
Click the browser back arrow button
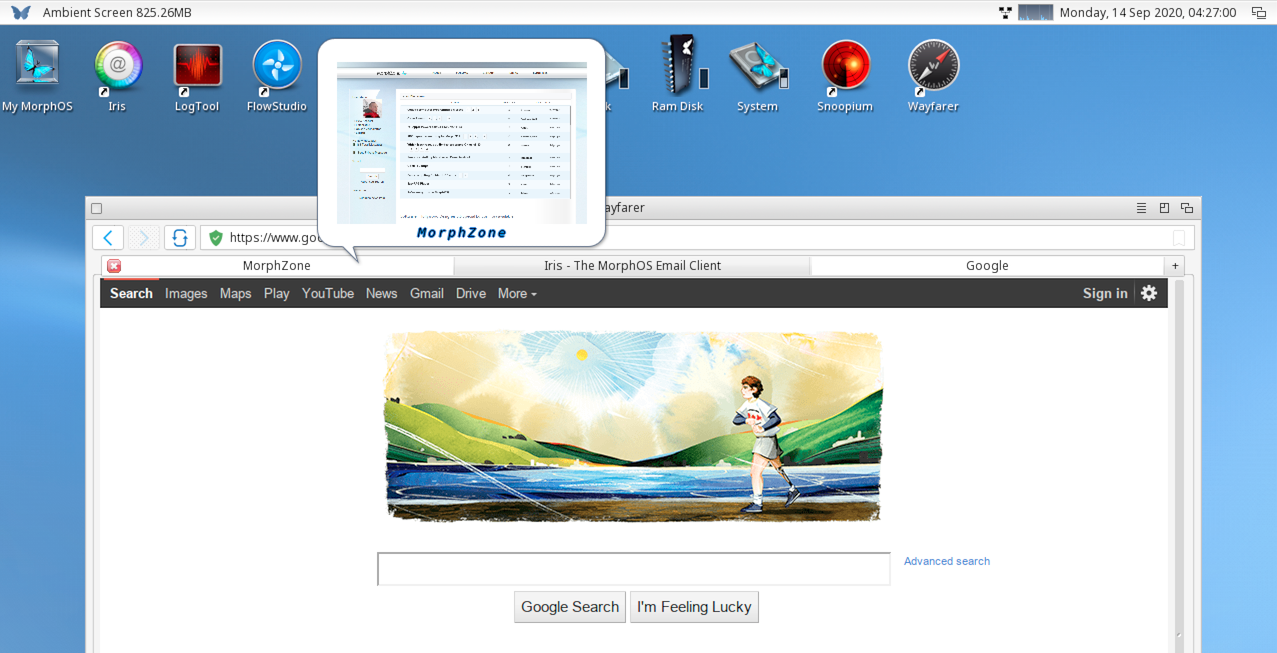pos(108,237)
